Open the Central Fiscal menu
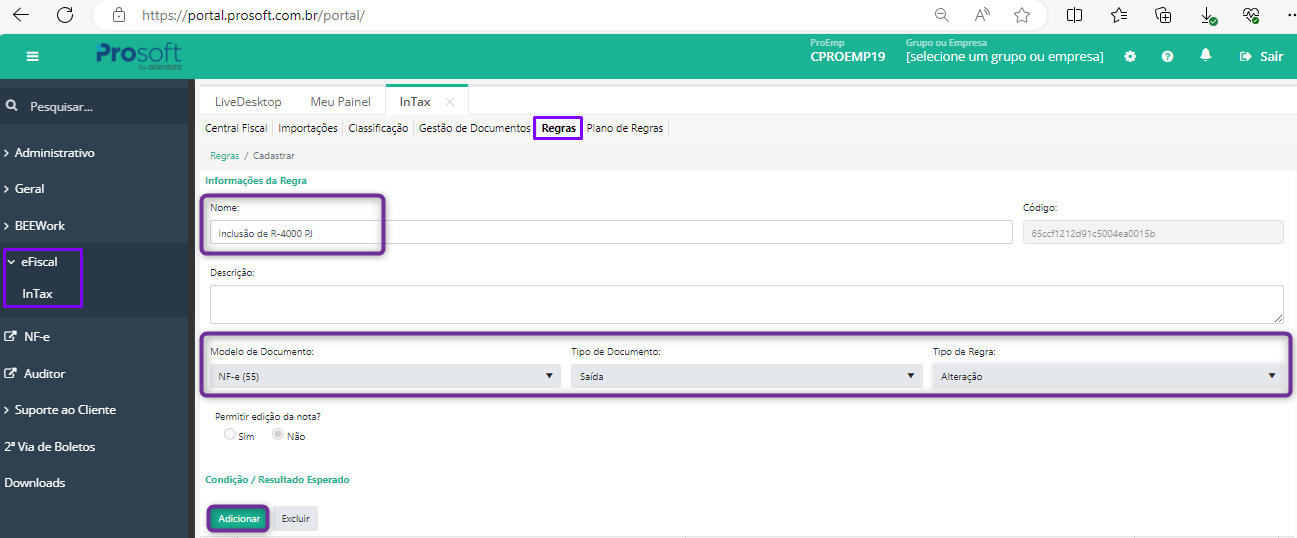This screenshot has width=1297, height=538. click(236, 128)
